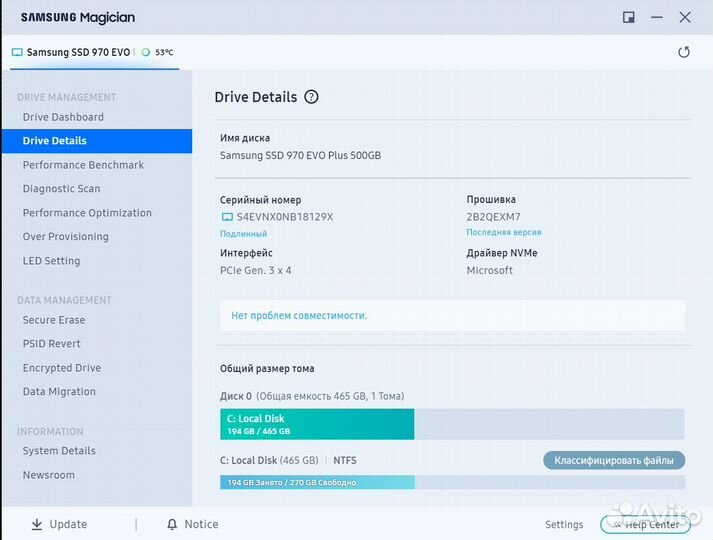Open LED Setting

click(51, 261)
